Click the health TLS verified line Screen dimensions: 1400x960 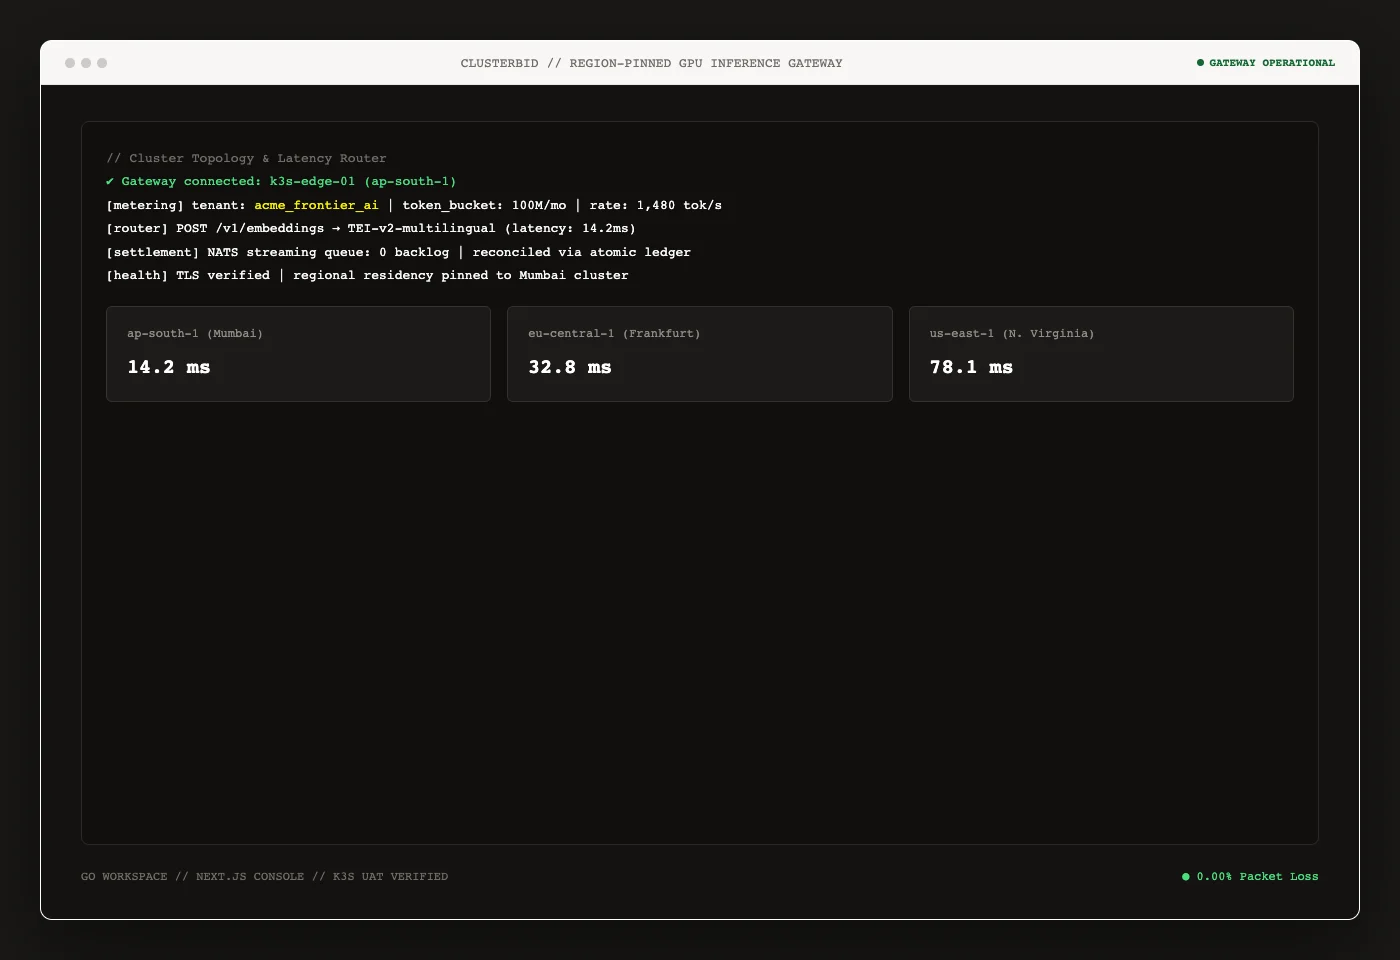pos(367,275)
